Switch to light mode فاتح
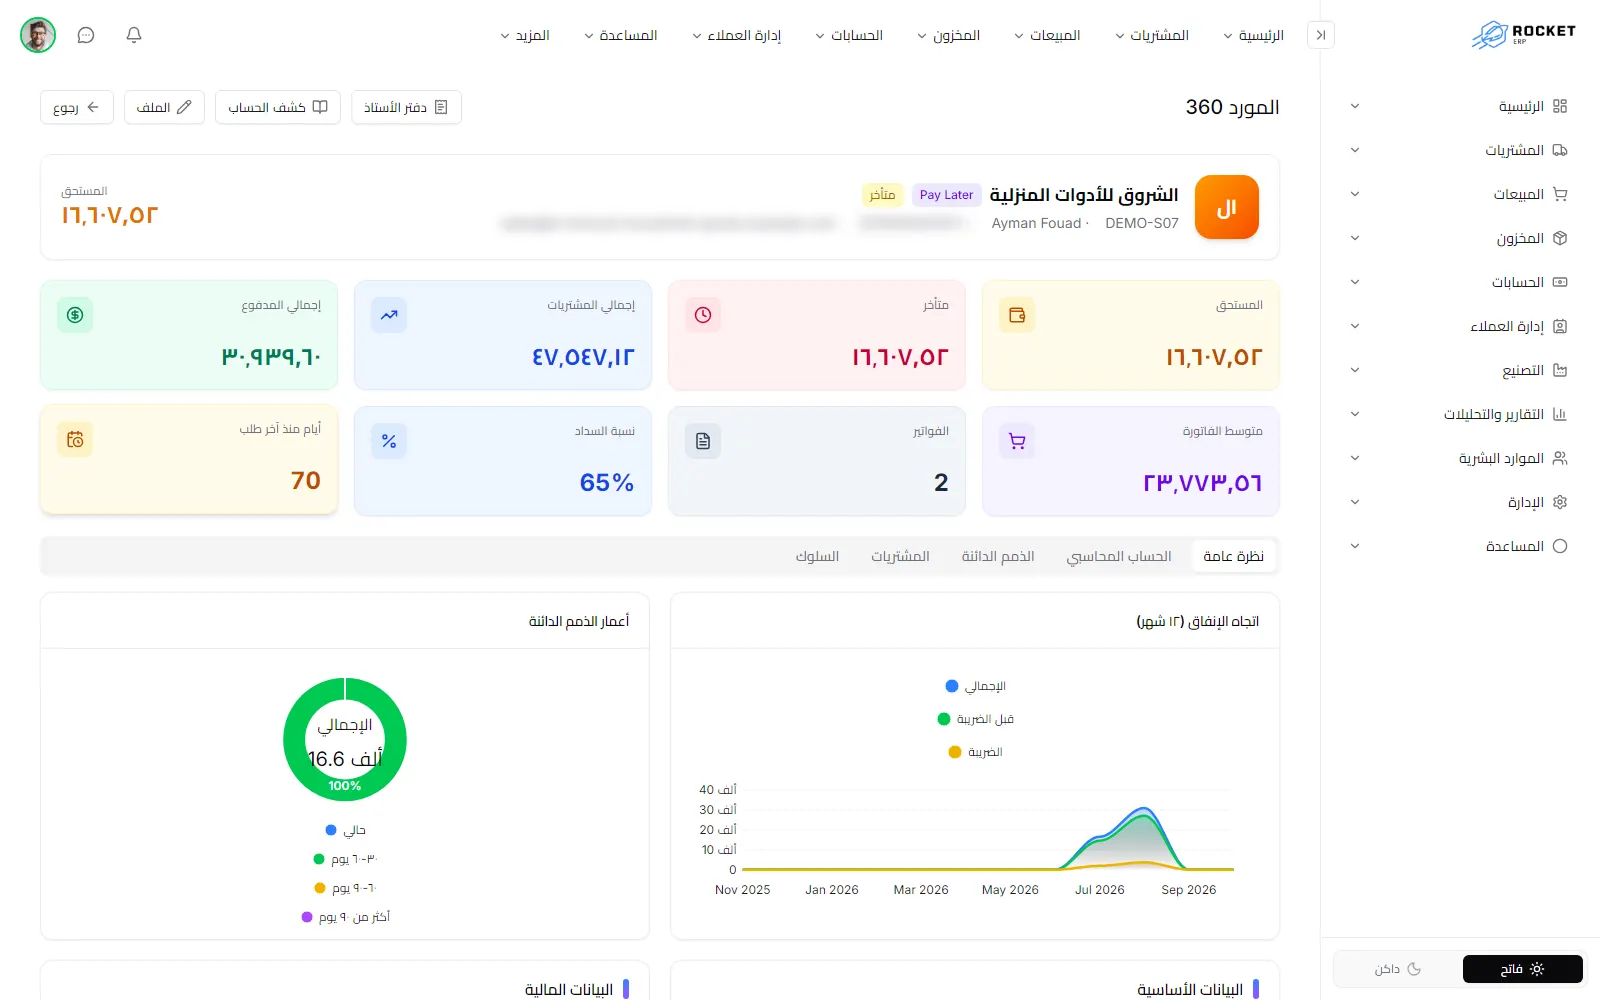 [1522, 969]
